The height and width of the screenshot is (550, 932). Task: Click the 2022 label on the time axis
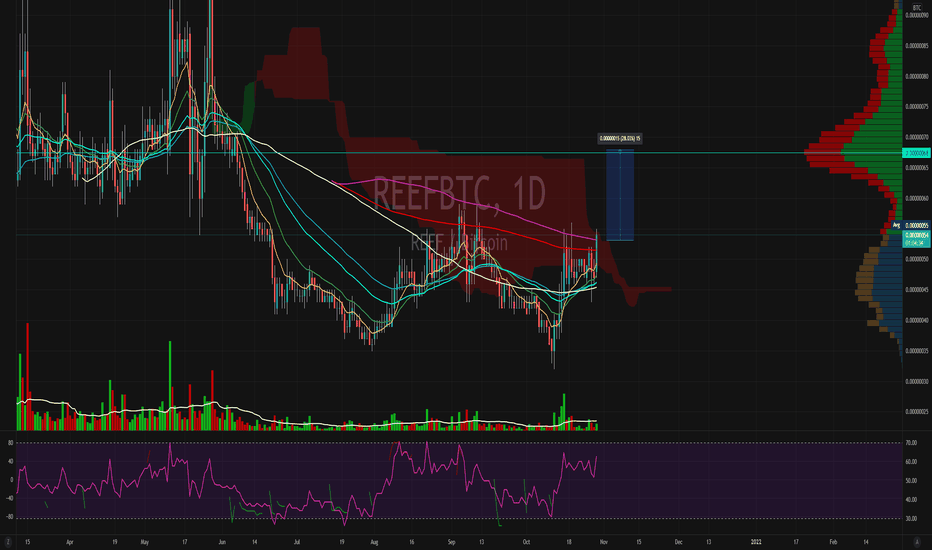(756, 542)
